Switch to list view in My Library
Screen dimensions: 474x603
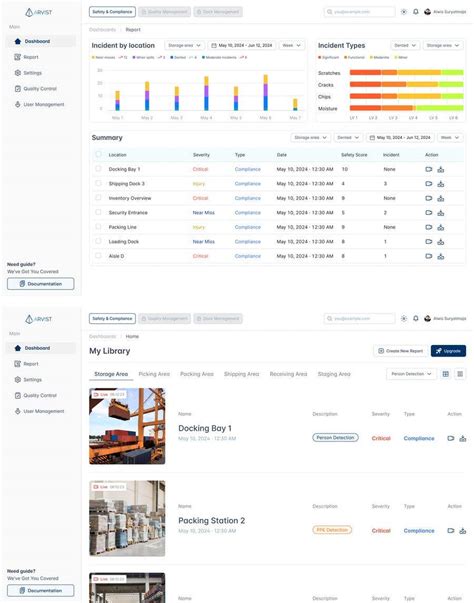pyautogui.click(x=460, y=374)
